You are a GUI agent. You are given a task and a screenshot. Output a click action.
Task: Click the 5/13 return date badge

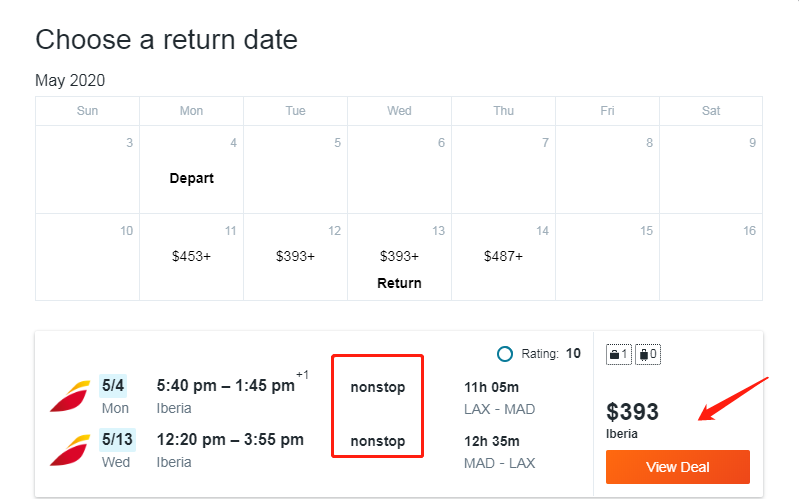117,439
